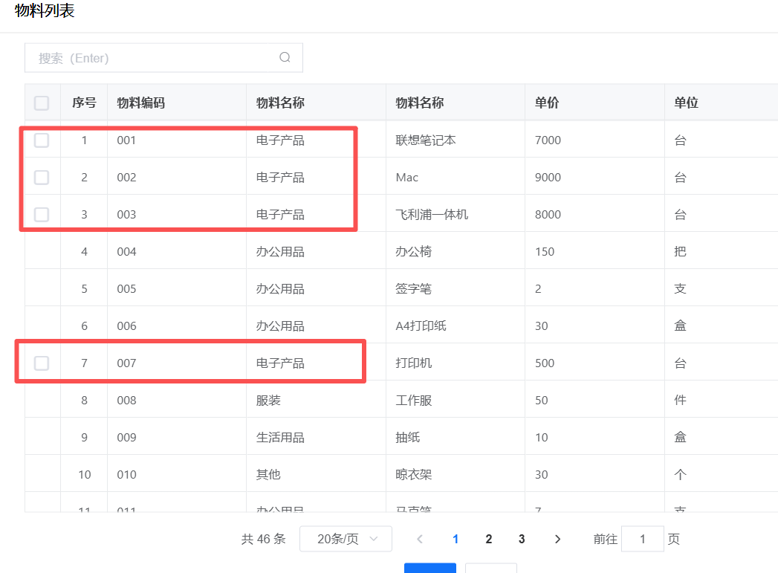Click the previous page arrow

(x=420, y=539)
